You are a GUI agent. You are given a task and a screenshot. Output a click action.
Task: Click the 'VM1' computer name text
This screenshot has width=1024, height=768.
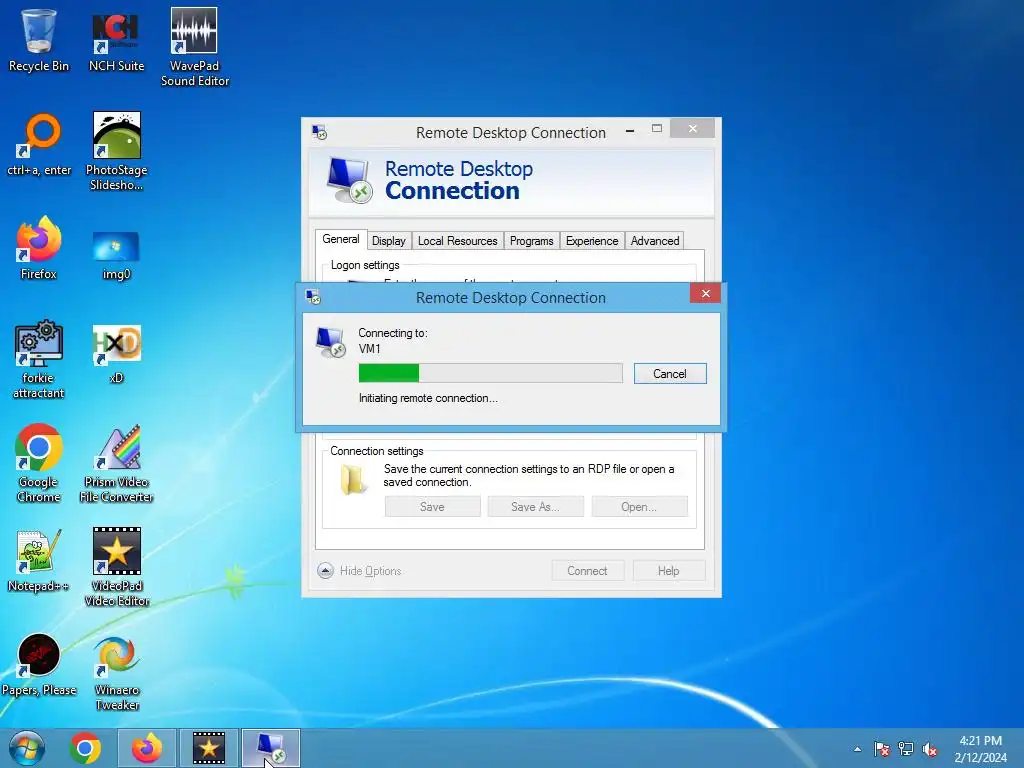[370, 349]
